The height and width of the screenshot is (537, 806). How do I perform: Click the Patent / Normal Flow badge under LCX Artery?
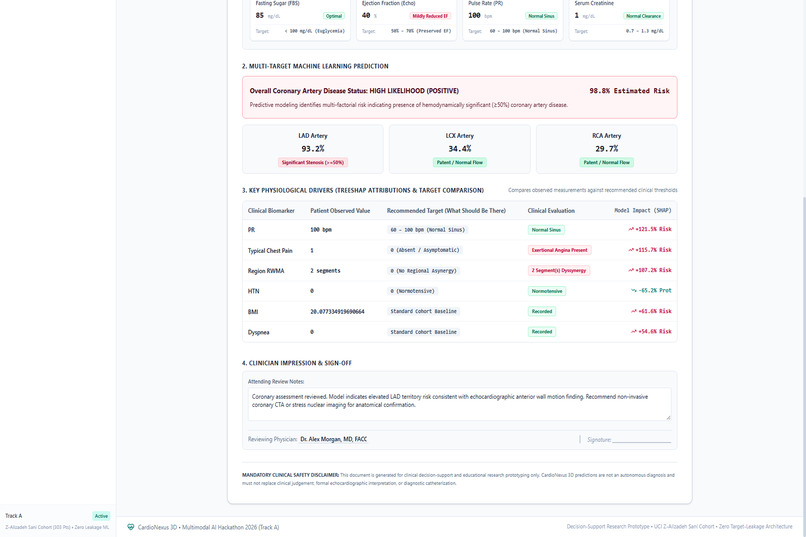[x=460, y=162]
